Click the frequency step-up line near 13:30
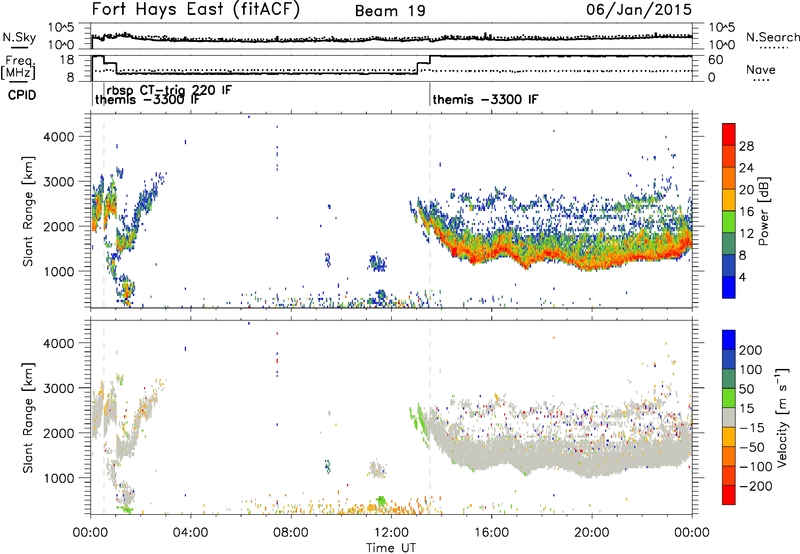 click(x=430, y=60)
